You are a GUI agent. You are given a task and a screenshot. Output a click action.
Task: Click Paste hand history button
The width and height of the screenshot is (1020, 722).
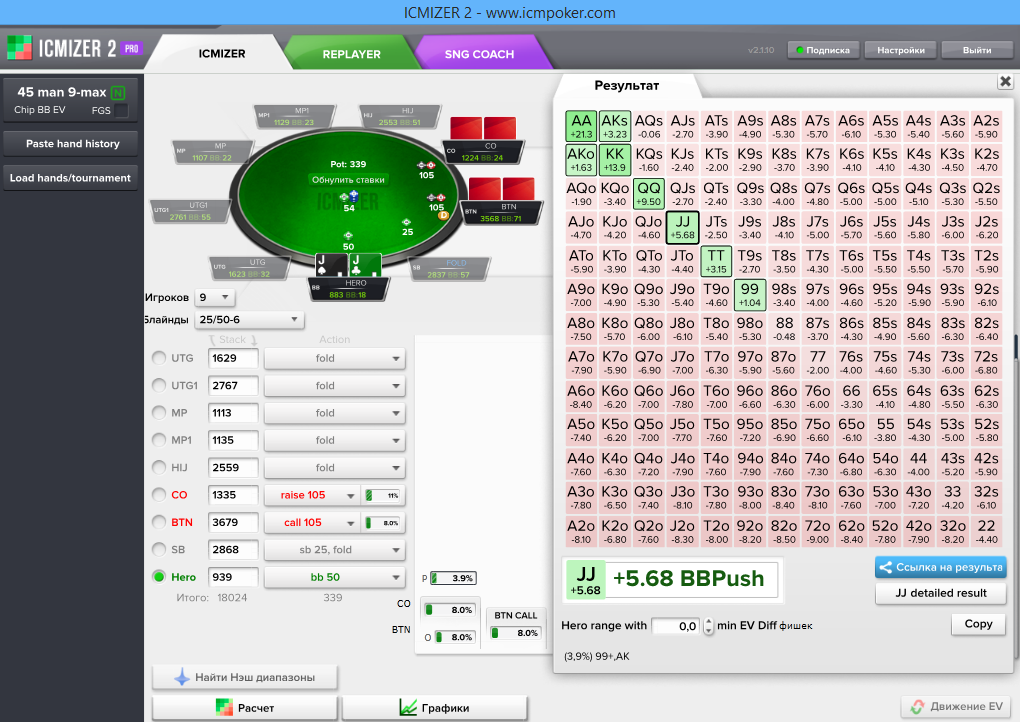pyautogui.click(x=70, y=144)
